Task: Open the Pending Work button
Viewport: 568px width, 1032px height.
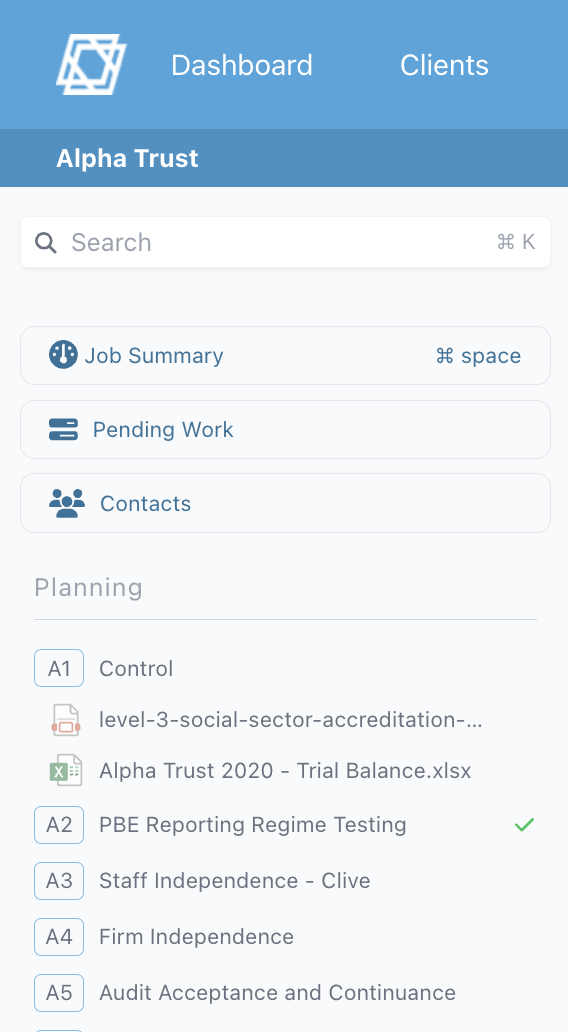Action: click(x=286, y=429)
